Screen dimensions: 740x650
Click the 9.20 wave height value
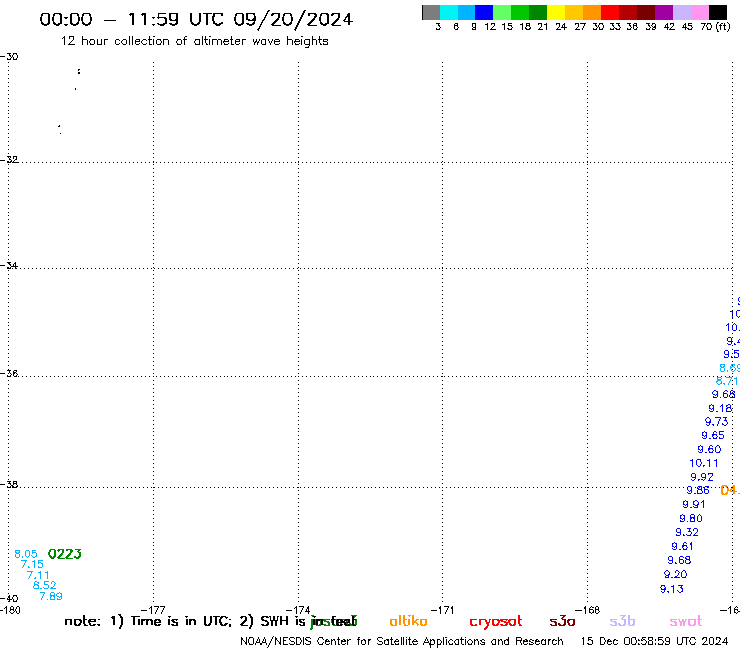[675, 574]
